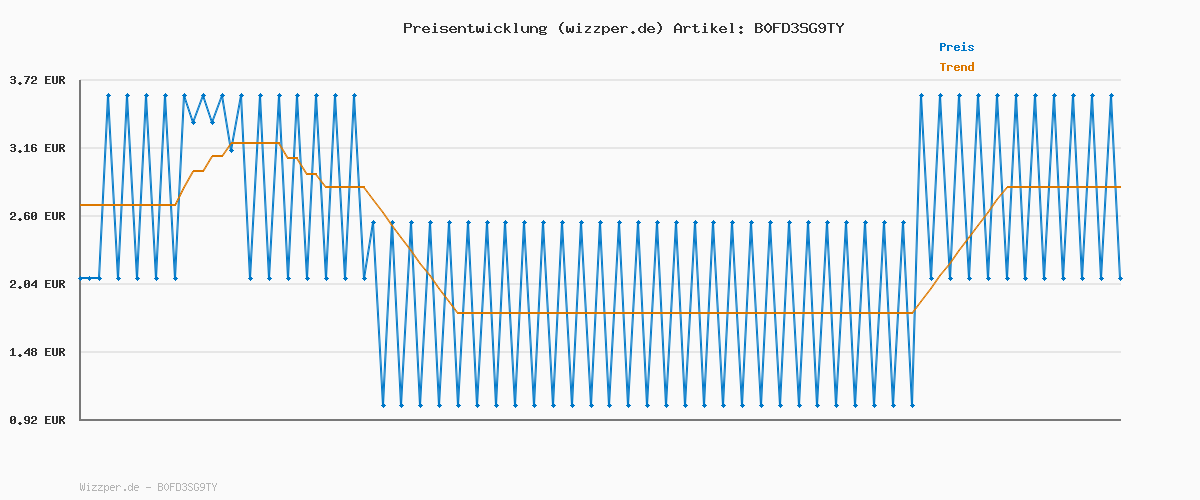
Task: Click the Preis legend label
Action: click(x=956, y=47)
